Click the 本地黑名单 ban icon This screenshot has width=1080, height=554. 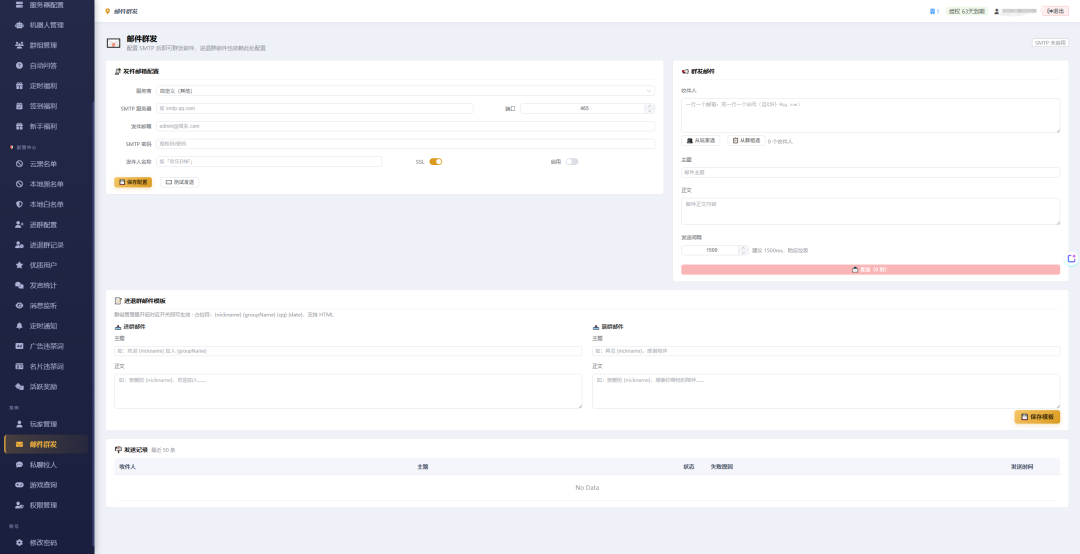pyautogui.click(x=19, y=184)
